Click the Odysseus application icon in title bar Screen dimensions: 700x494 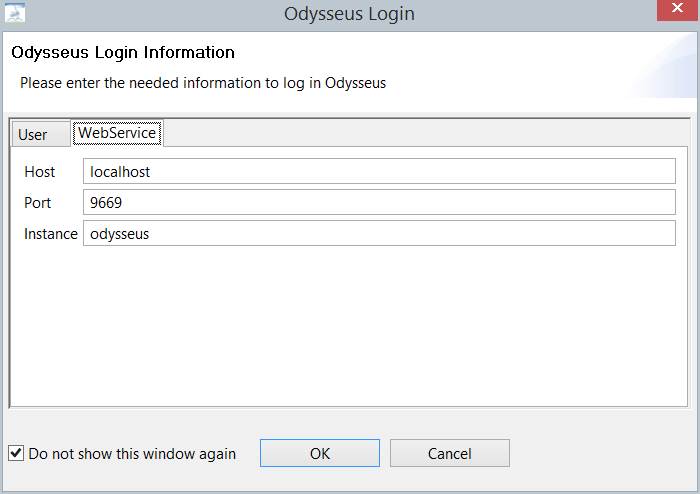click(x=15, y=13)
